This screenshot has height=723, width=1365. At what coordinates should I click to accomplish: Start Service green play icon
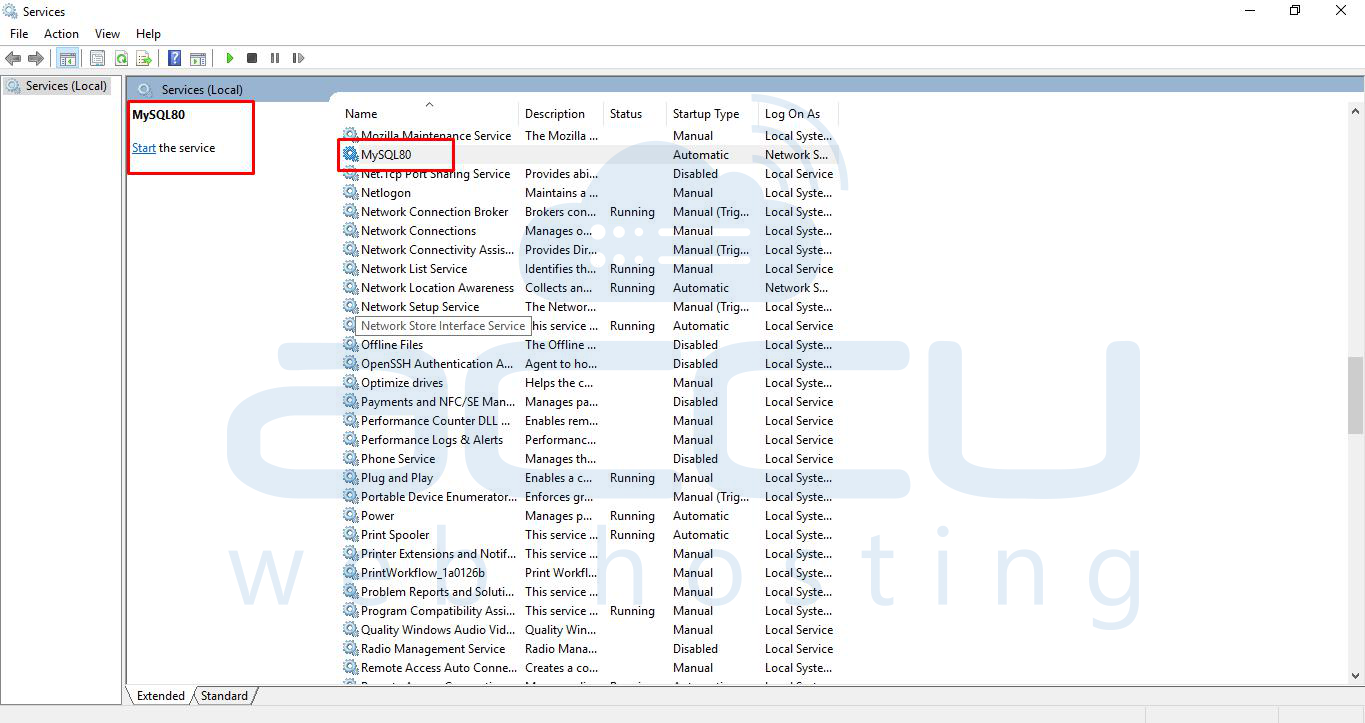click(229, 58)
